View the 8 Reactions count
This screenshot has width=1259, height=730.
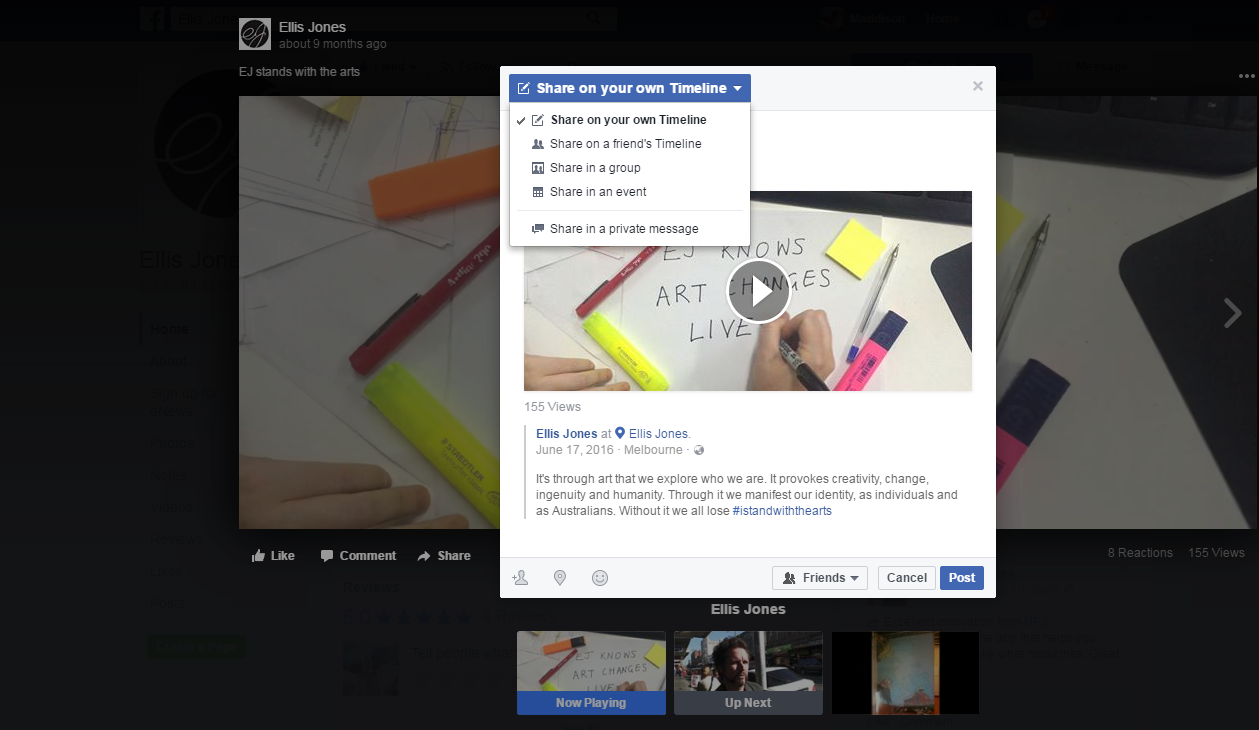coord(1140,553)
